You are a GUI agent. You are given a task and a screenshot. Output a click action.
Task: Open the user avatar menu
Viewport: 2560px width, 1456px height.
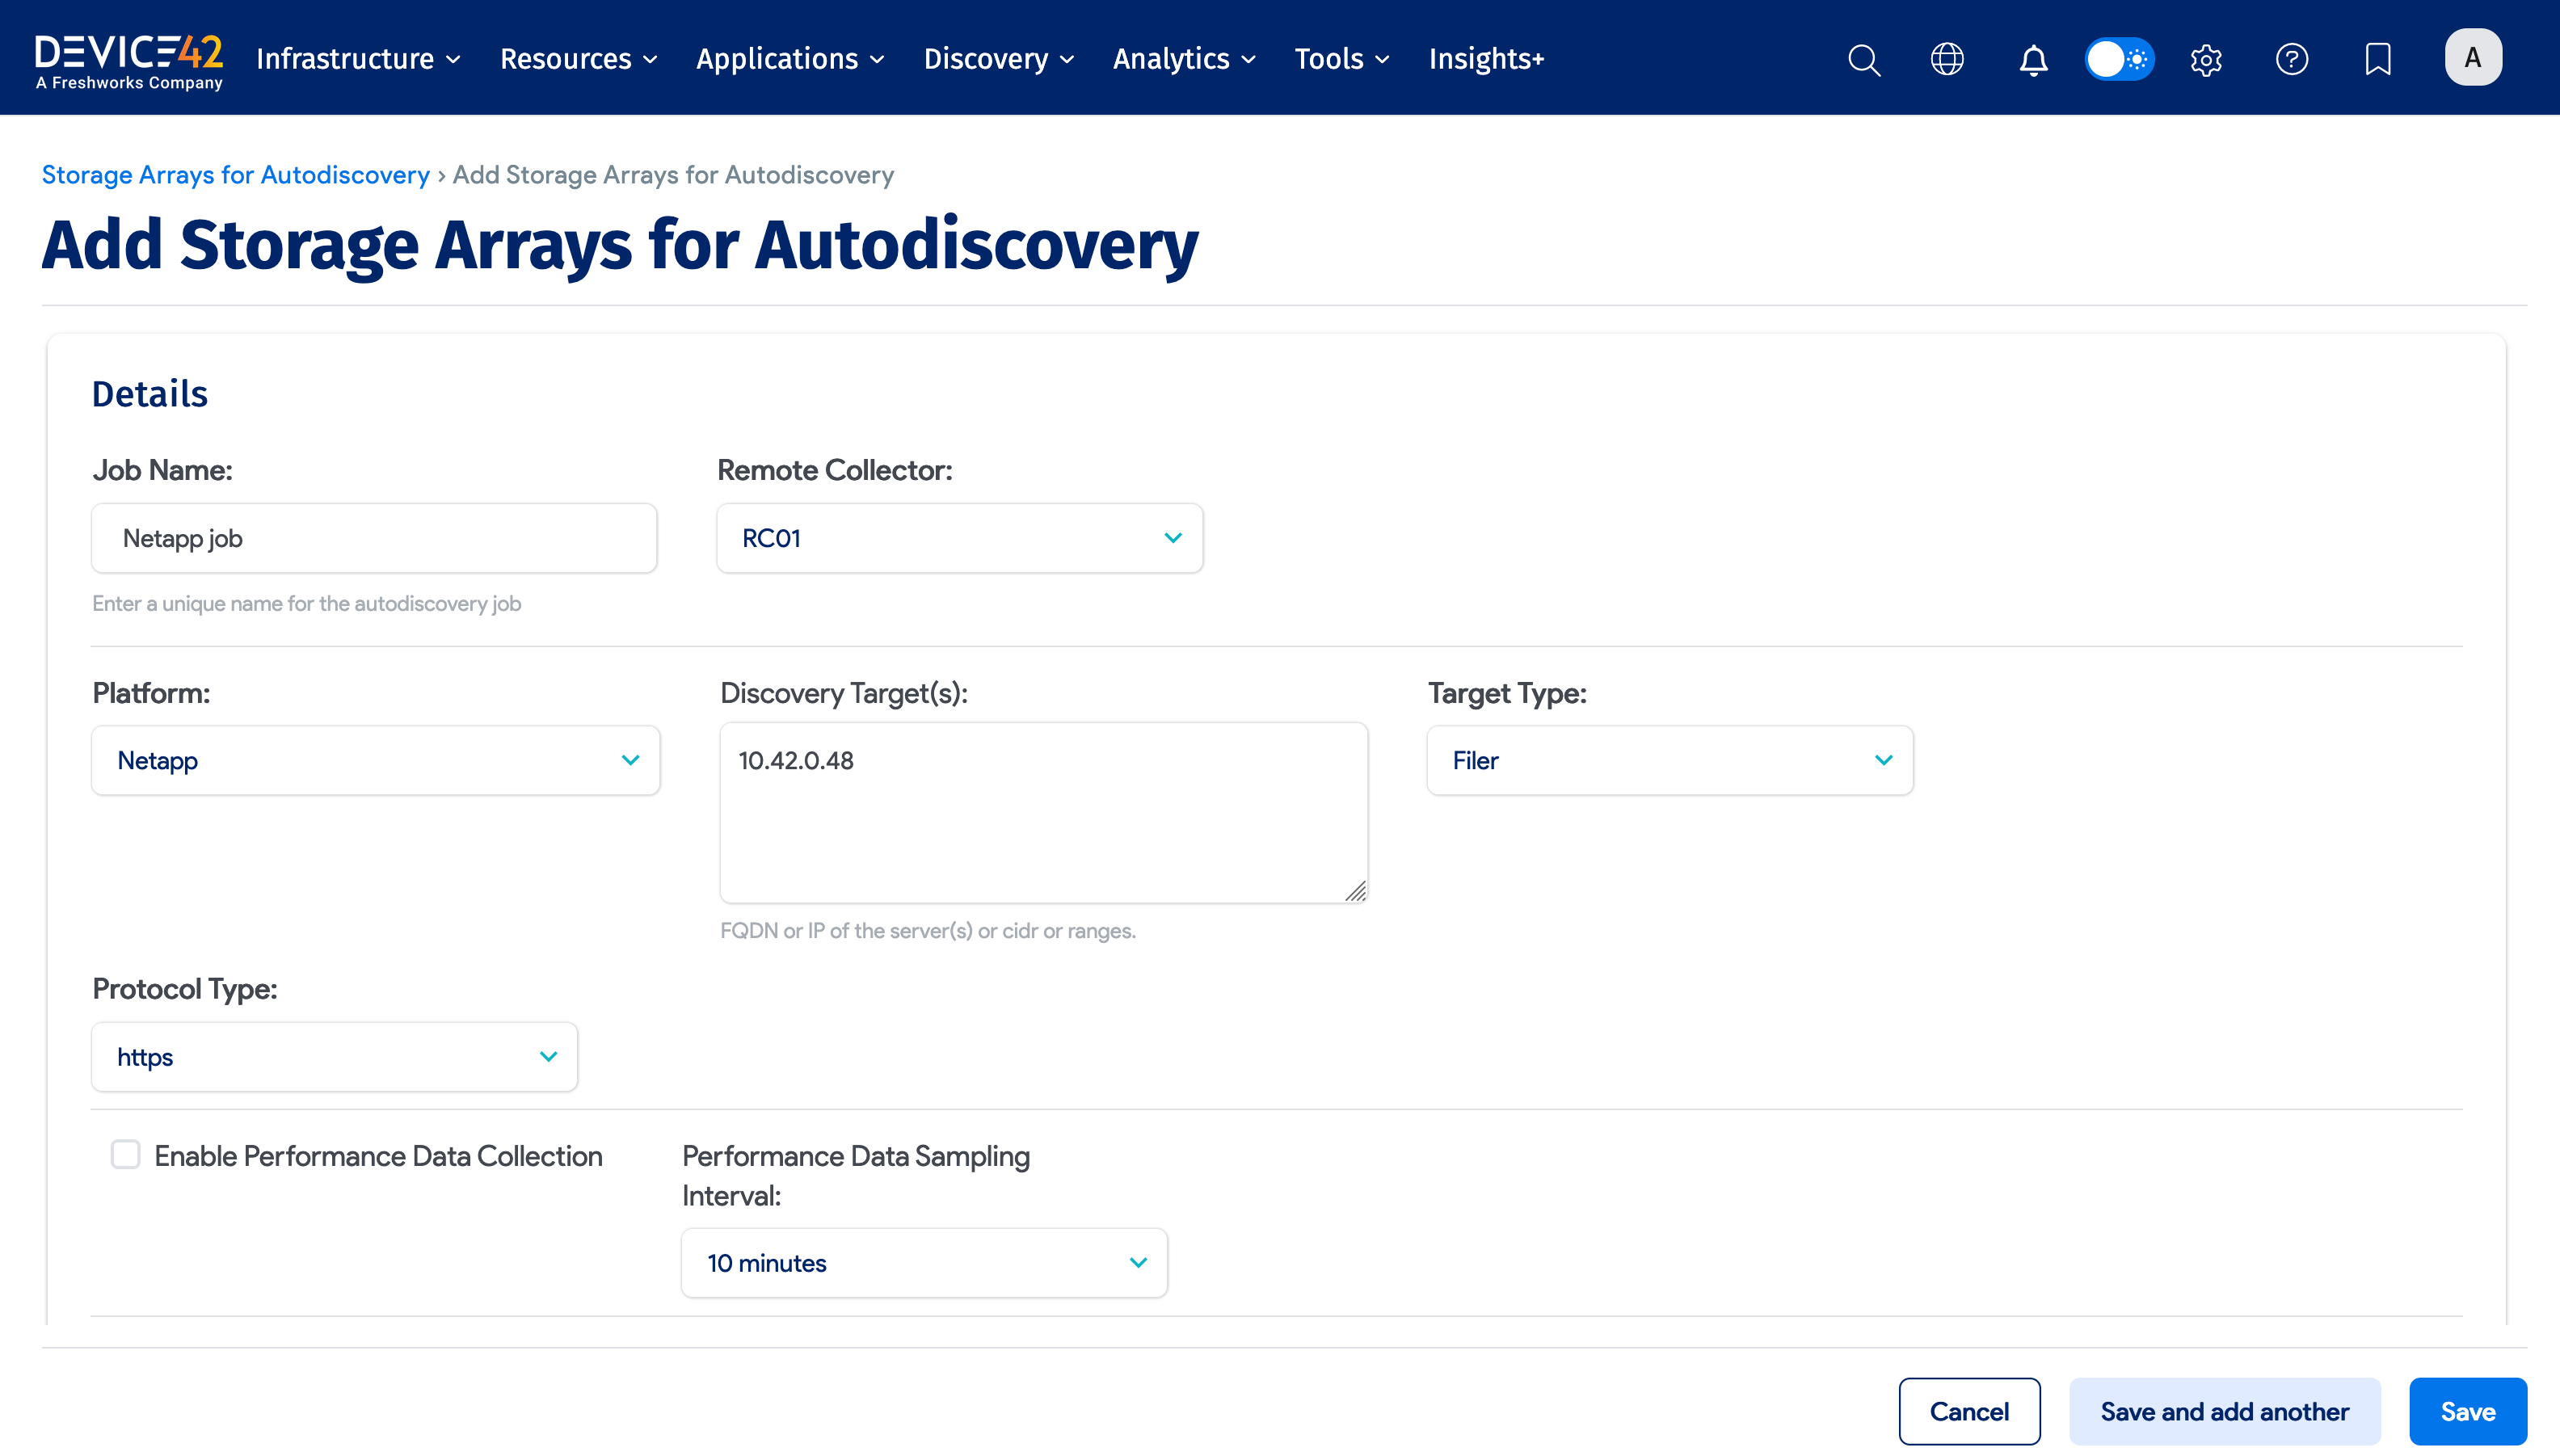point(2473,58)
